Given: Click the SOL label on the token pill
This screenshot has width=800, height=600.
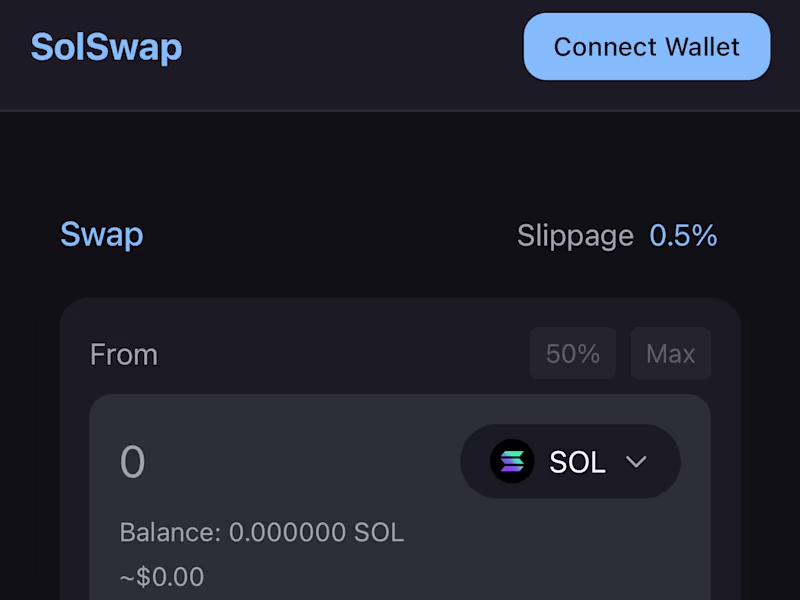Looking at the screenshot, I should [577, 461].
